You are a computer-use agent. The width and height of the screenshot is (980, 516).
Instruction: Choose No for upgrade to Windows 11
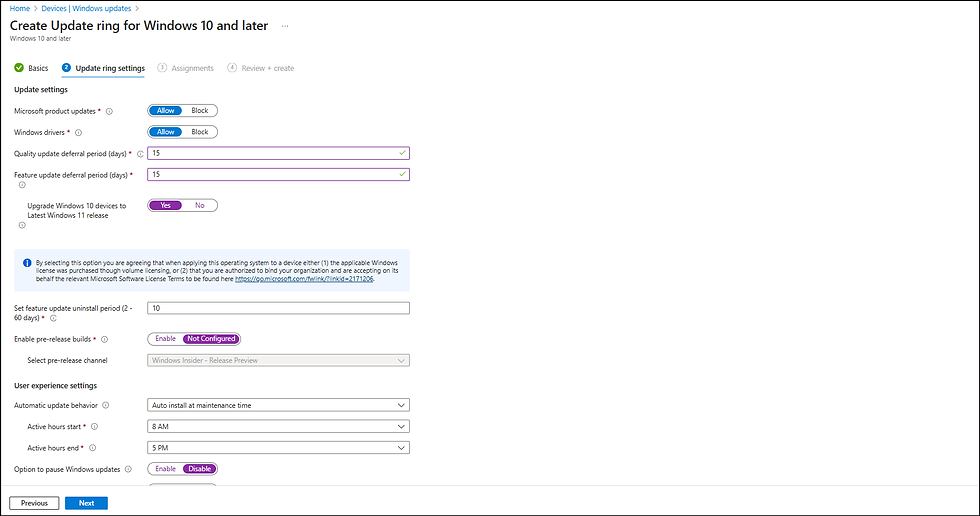[x=200, y=206]
